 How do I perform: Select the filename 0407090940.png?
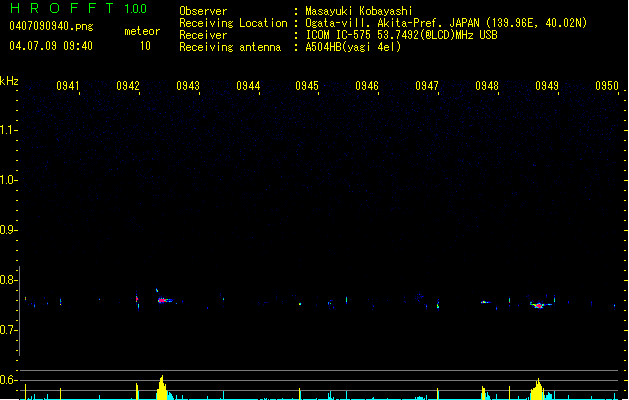coord(51,26)
